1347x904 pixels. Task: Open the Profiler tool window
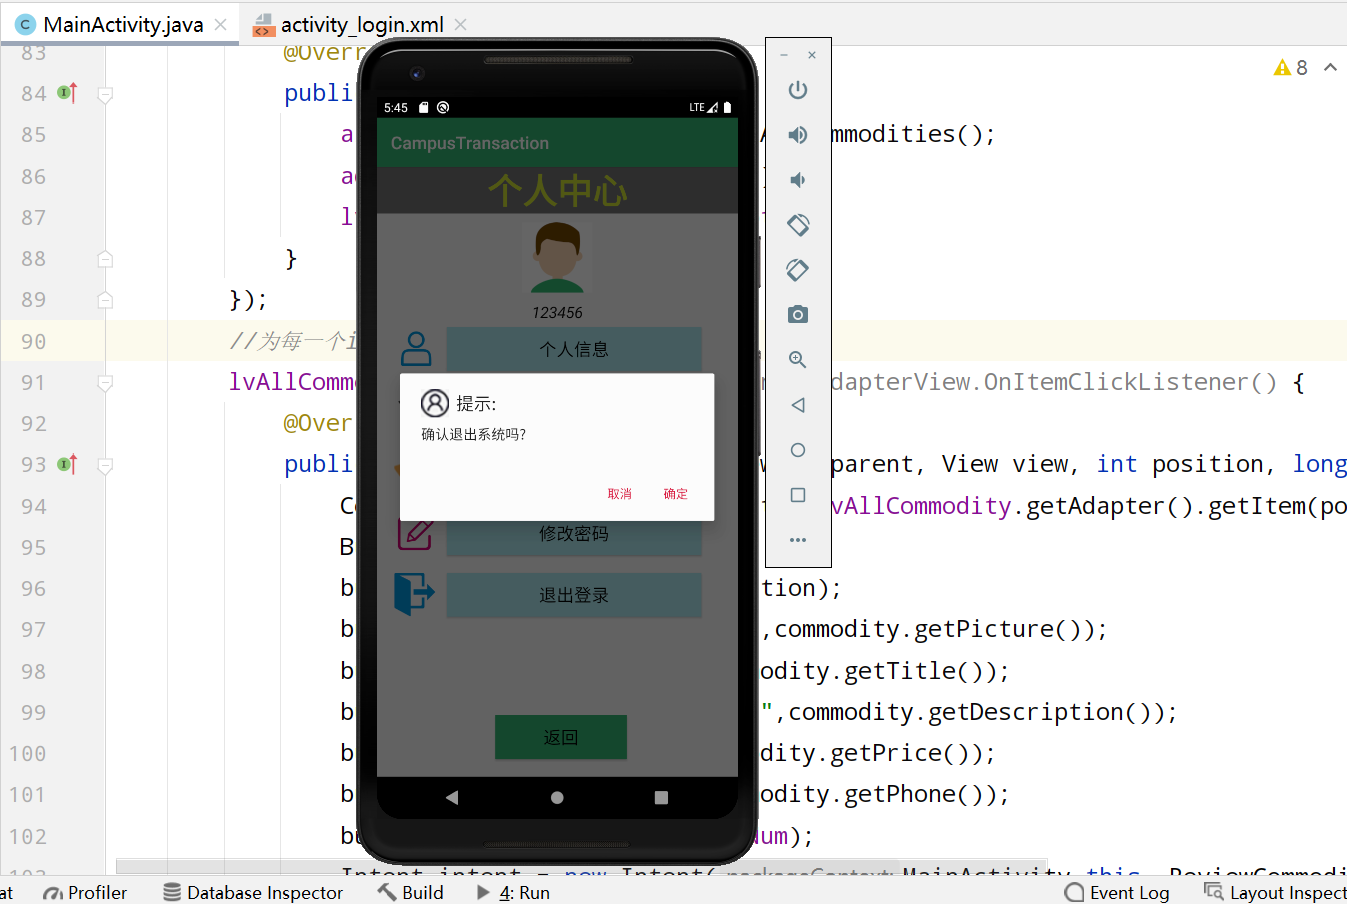85,892
